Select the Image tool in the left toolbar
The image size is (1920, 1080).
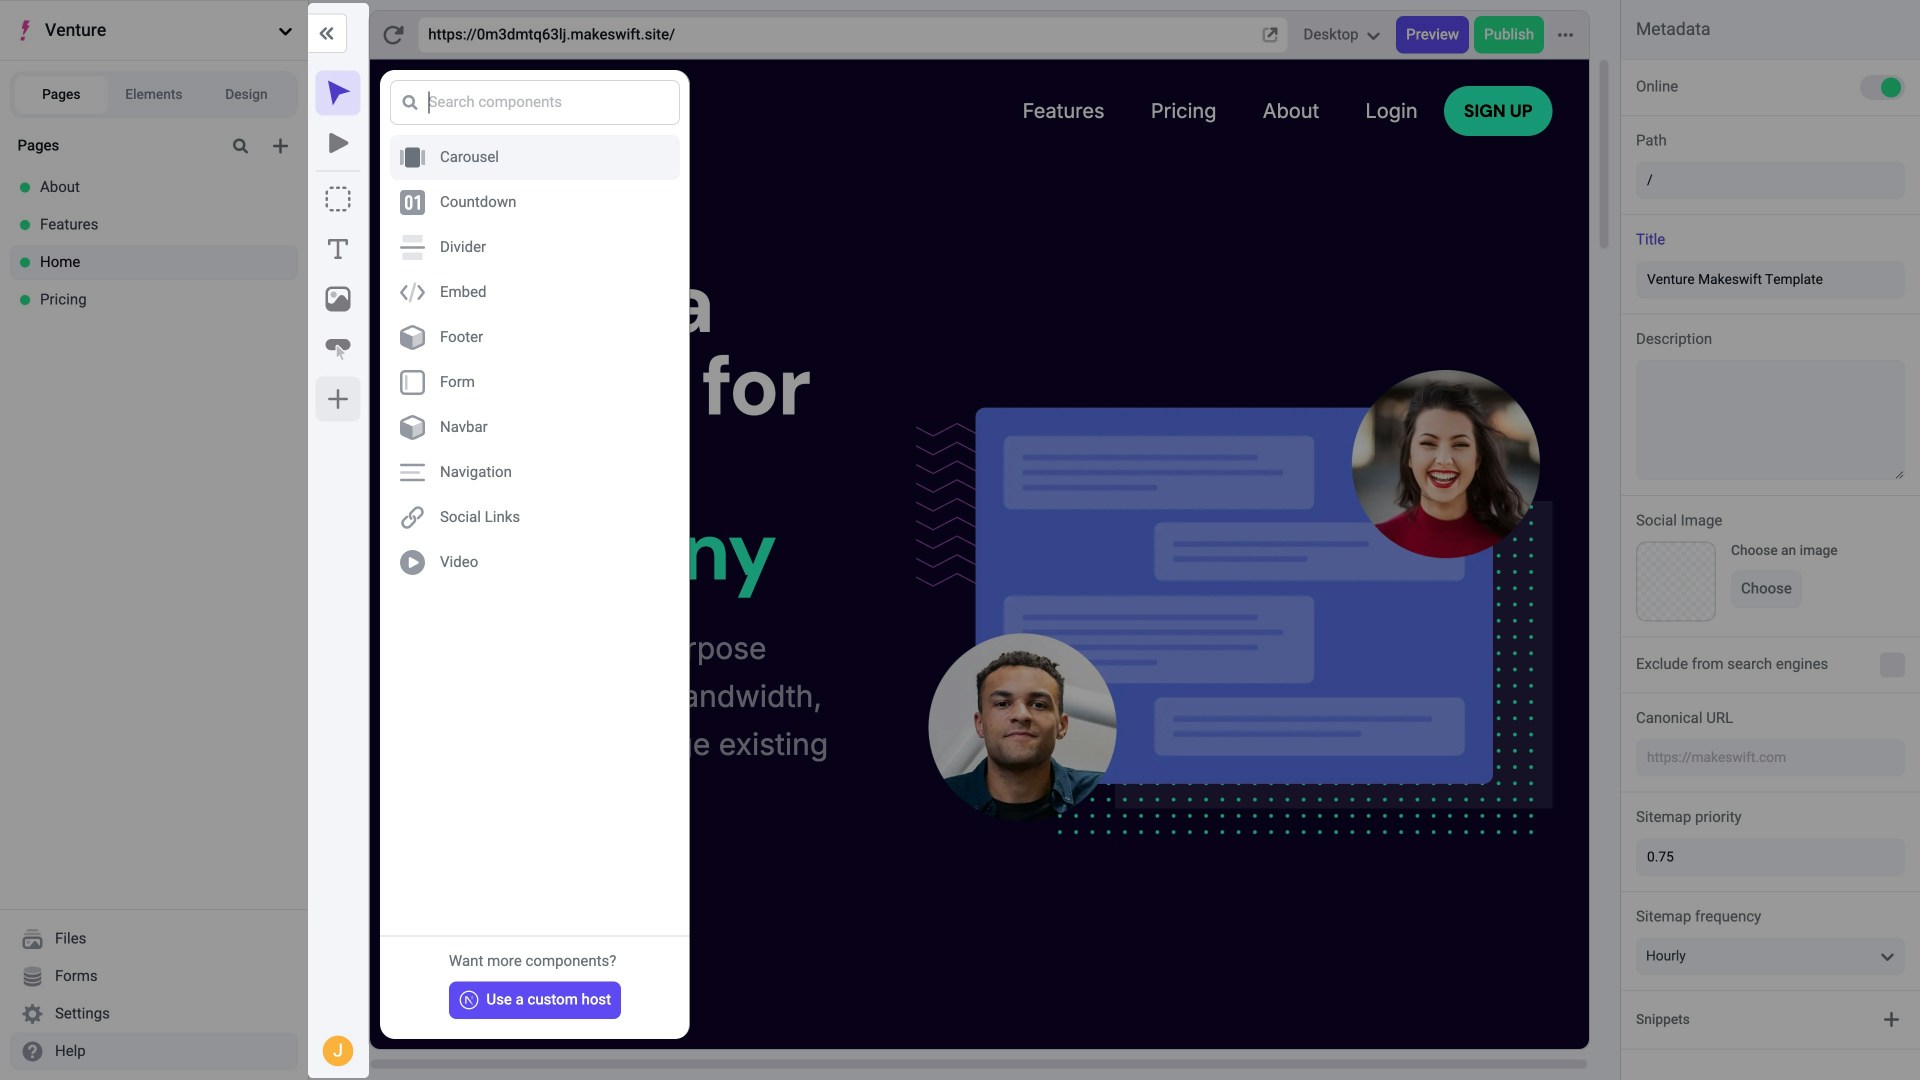click(x=338, y=297)
